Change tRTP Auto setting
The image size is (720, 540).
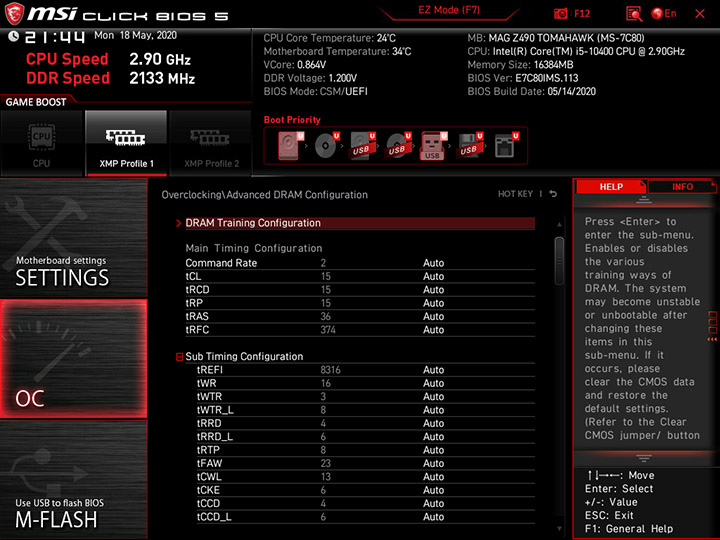click(433, 450)
